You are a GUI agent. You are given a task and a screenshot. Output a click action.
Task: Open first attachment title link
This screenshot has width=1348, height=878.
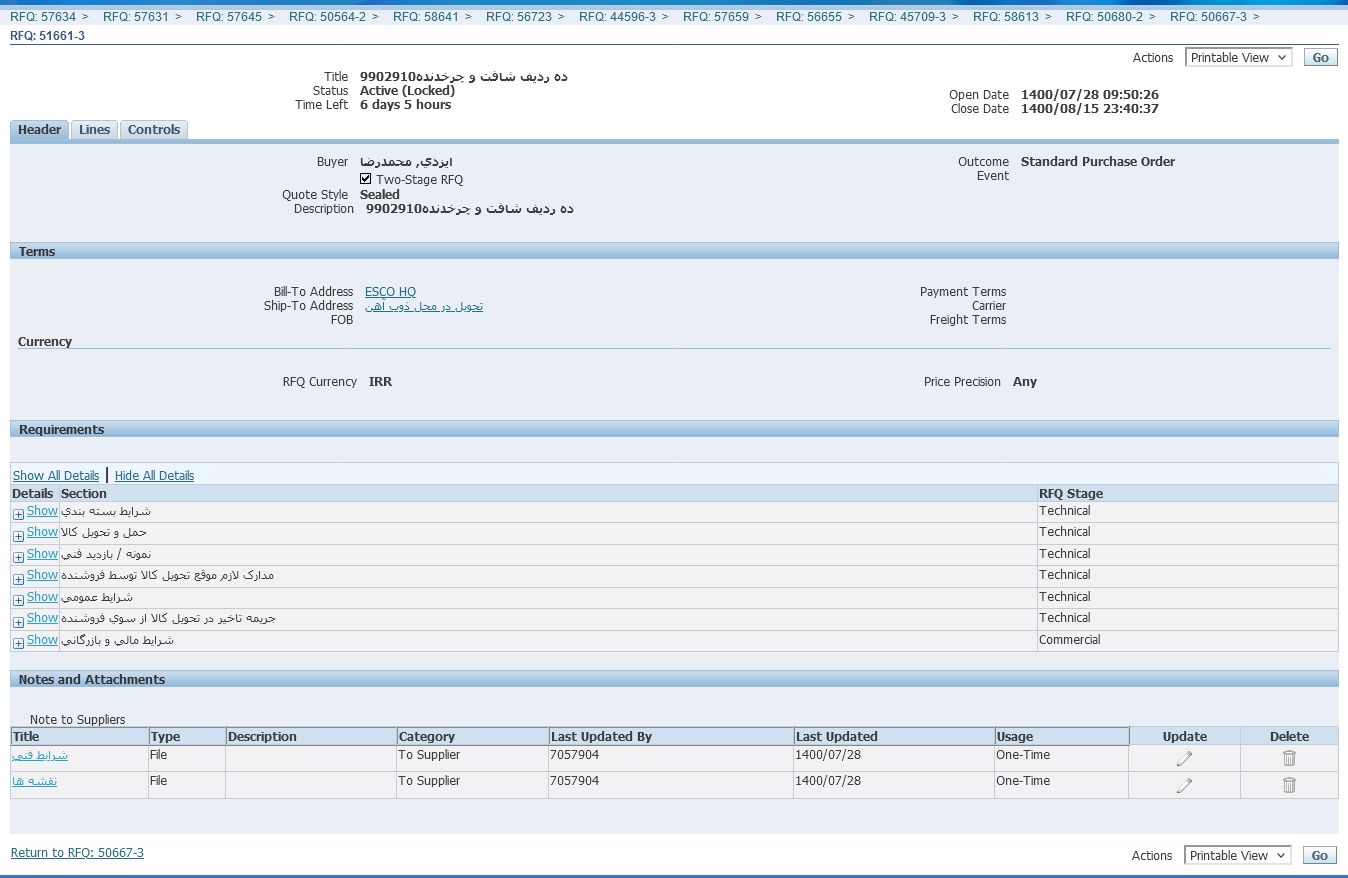coord(40,755)
